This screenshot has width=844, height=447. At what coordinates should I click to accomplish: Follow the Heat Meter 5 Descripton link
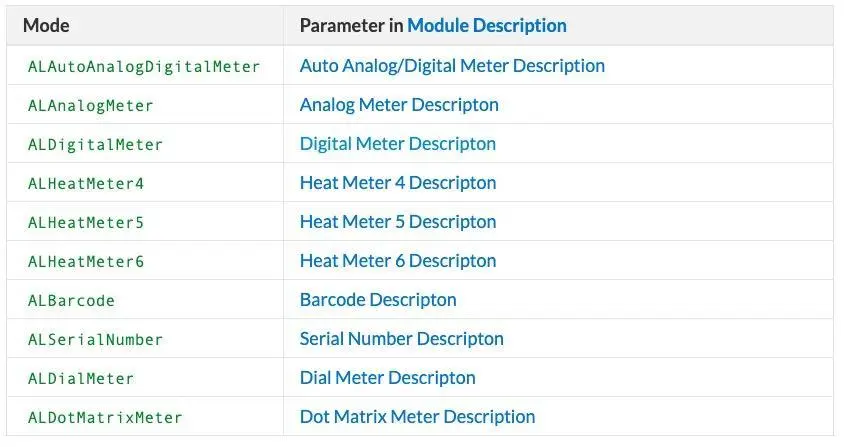click(x=398, y=221)
